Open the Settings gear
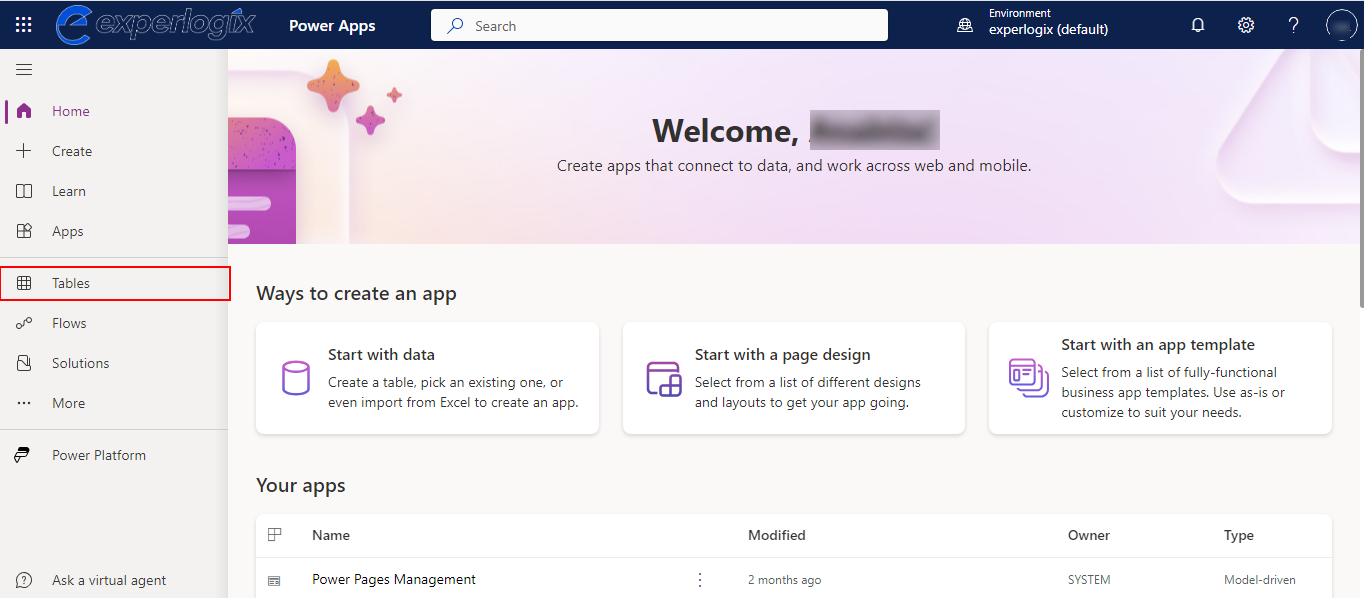Viewport: 1364px width, 598px height. pos(1246,26)
